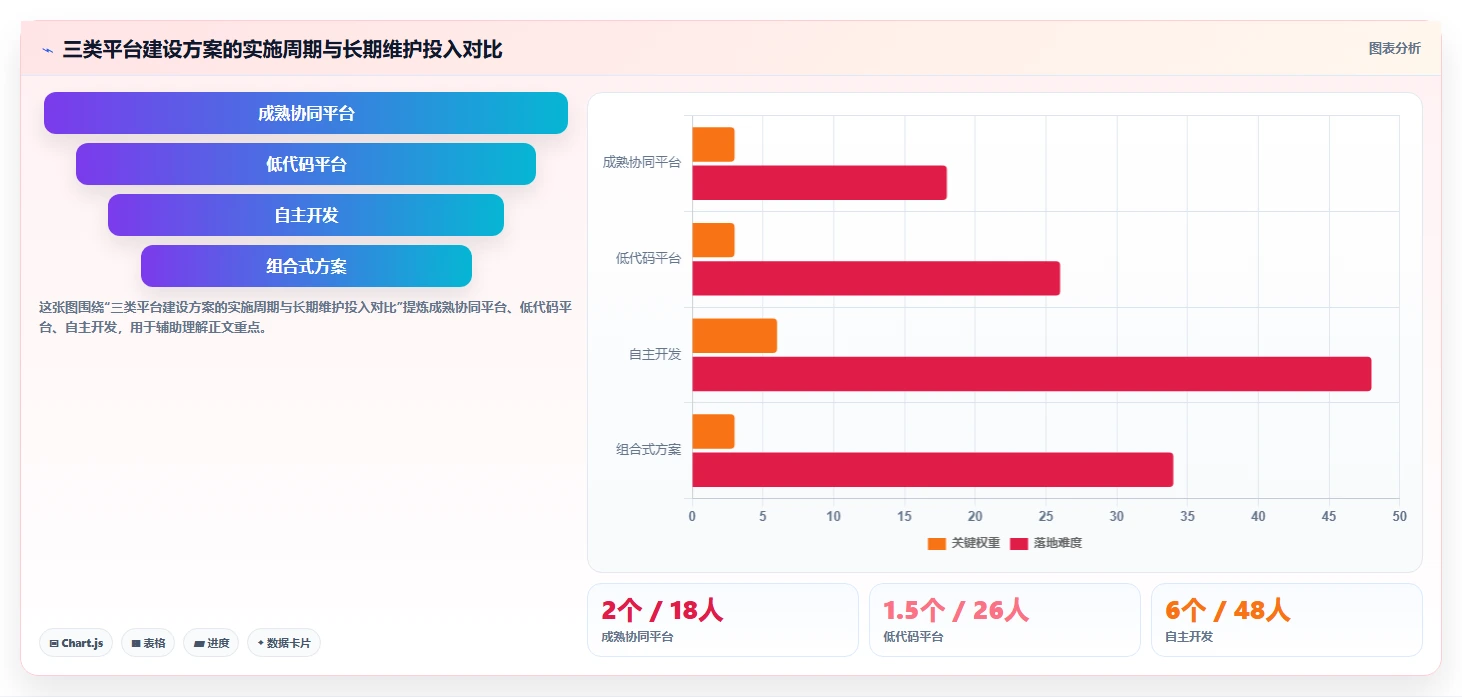
Task: Click the Chart.js tag chip
Action: pyautogui.click(x=76, y=643)
